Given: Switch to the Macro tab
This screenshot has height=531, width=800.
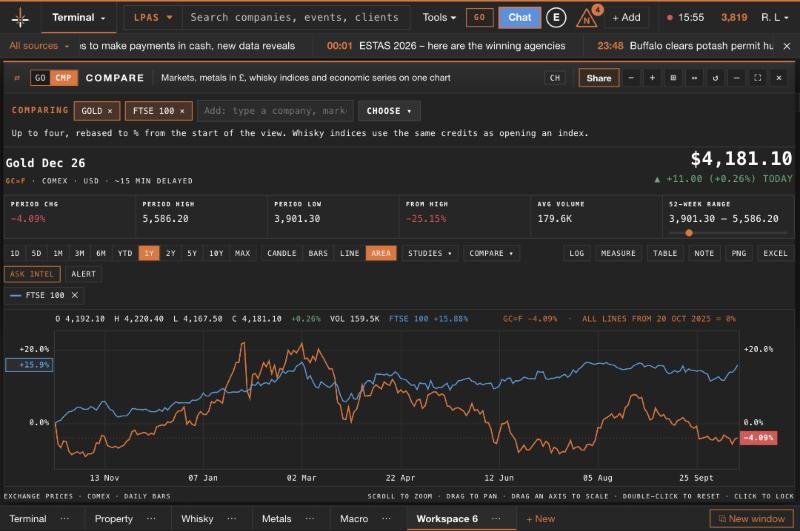Looking at the screenshot, I should (x=354, y=518).
